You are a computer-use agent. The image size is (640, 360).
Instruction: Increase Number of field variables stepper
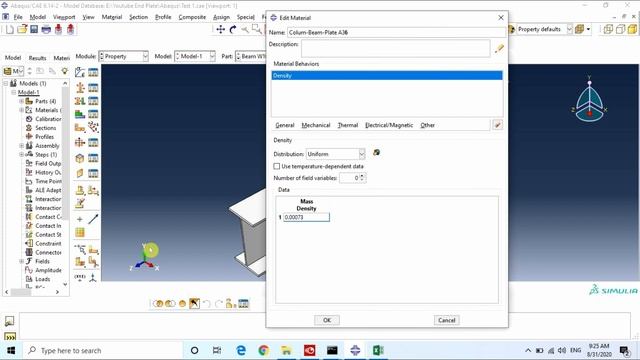[x=362, y=176]
